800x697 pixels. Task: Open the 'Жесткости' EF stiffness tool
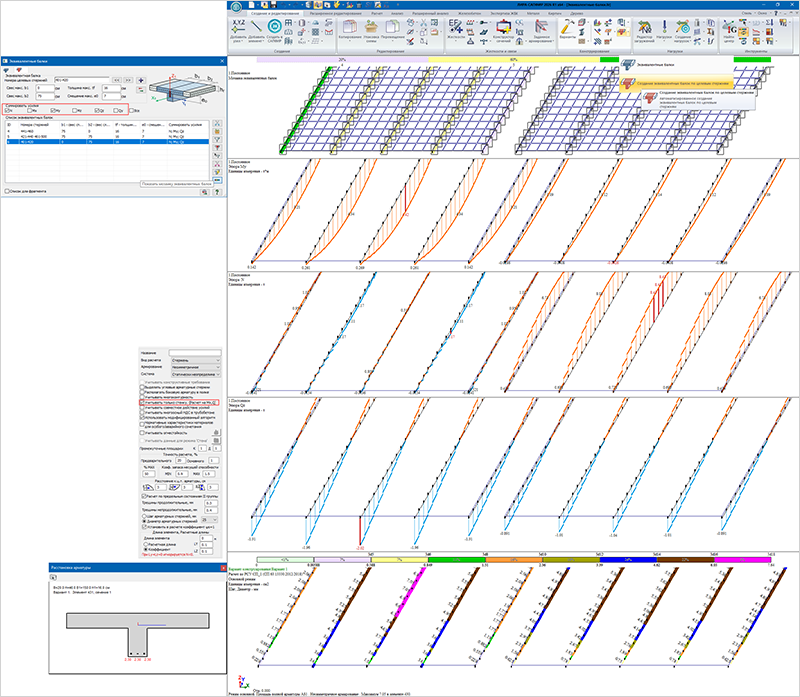coord(455,28)
